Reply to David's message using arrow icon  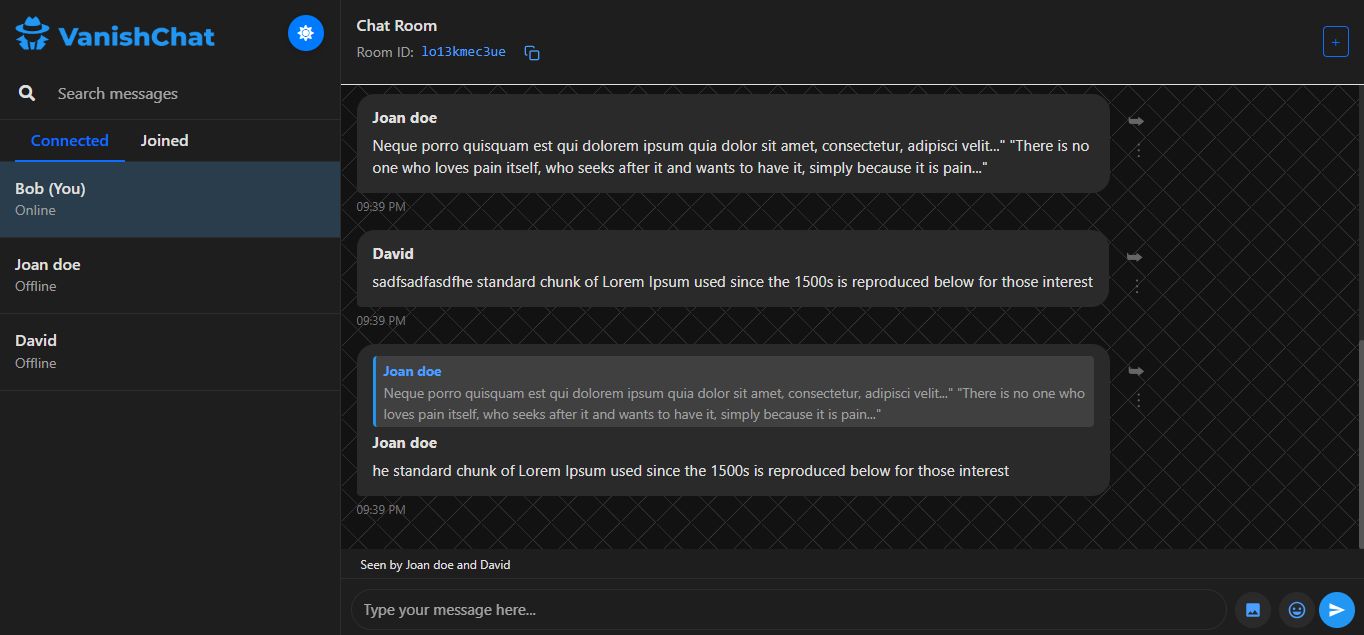point(1135,257)
